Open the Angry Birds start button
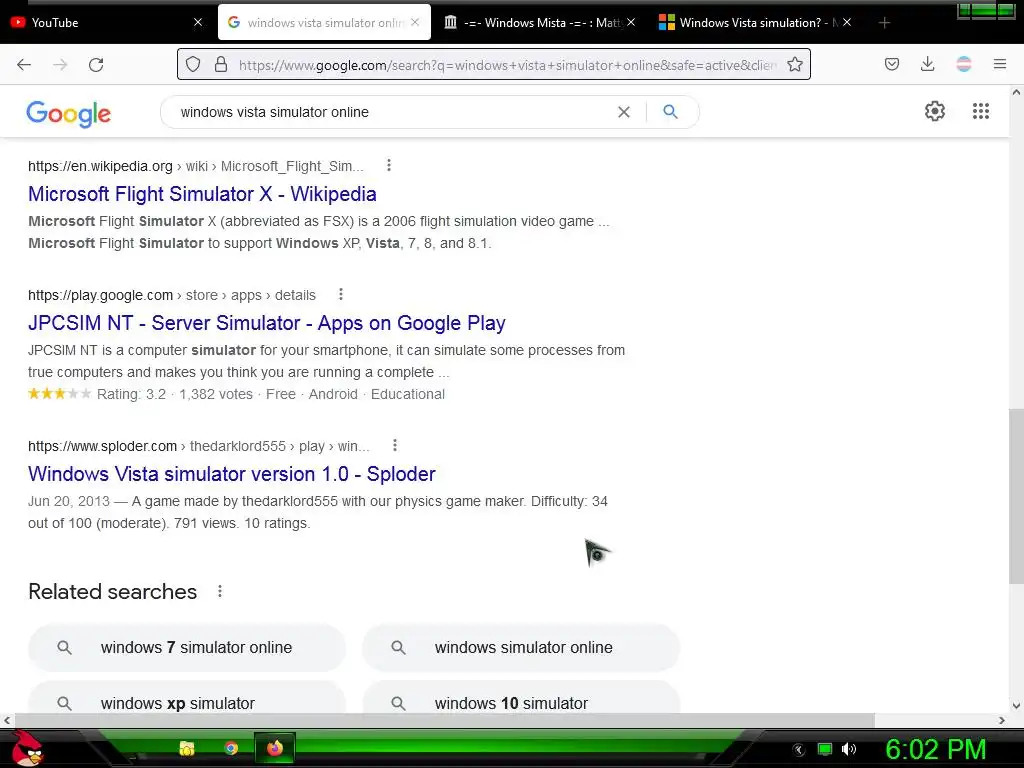Viewport: 1024px width, 768px height. coord(27,748)
